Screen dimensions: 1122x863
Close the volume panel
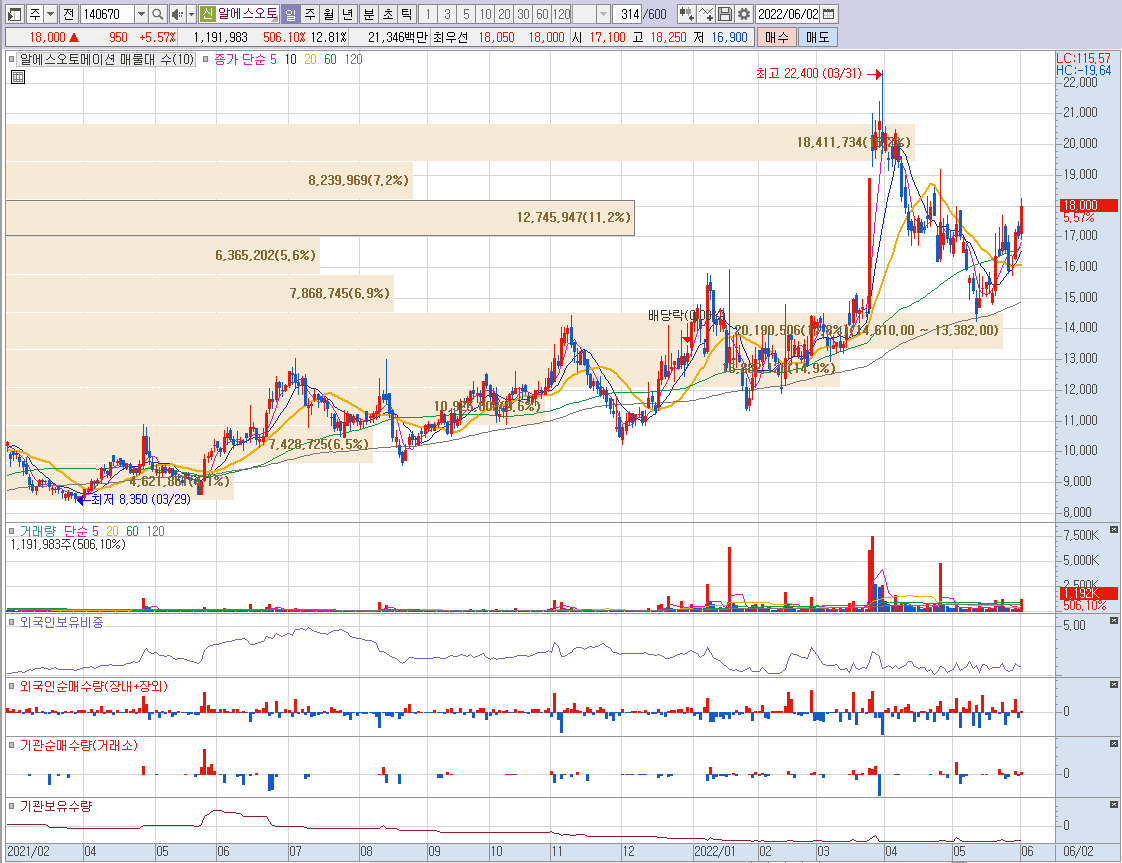pos(1113,530)
